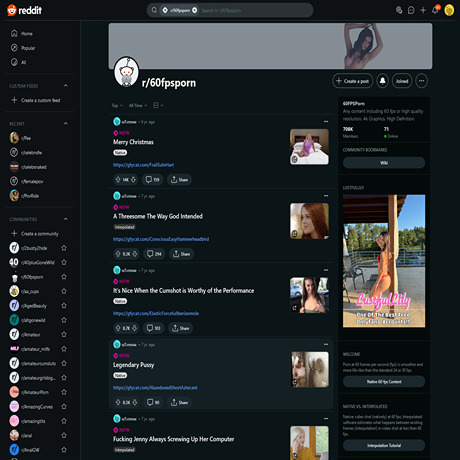Viewport: 460px width, 460px height.
Task: Click the plus create icon in the header
Action: pos(423,10)
